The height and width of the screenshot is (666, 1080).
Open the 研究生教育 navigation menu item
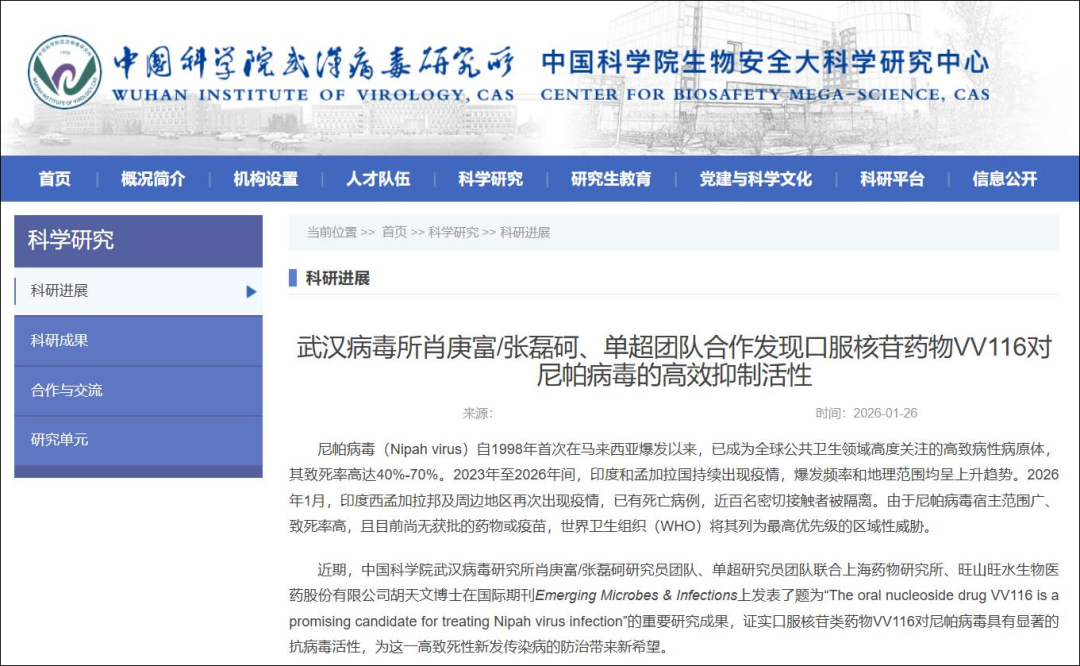tap(610, 178)
